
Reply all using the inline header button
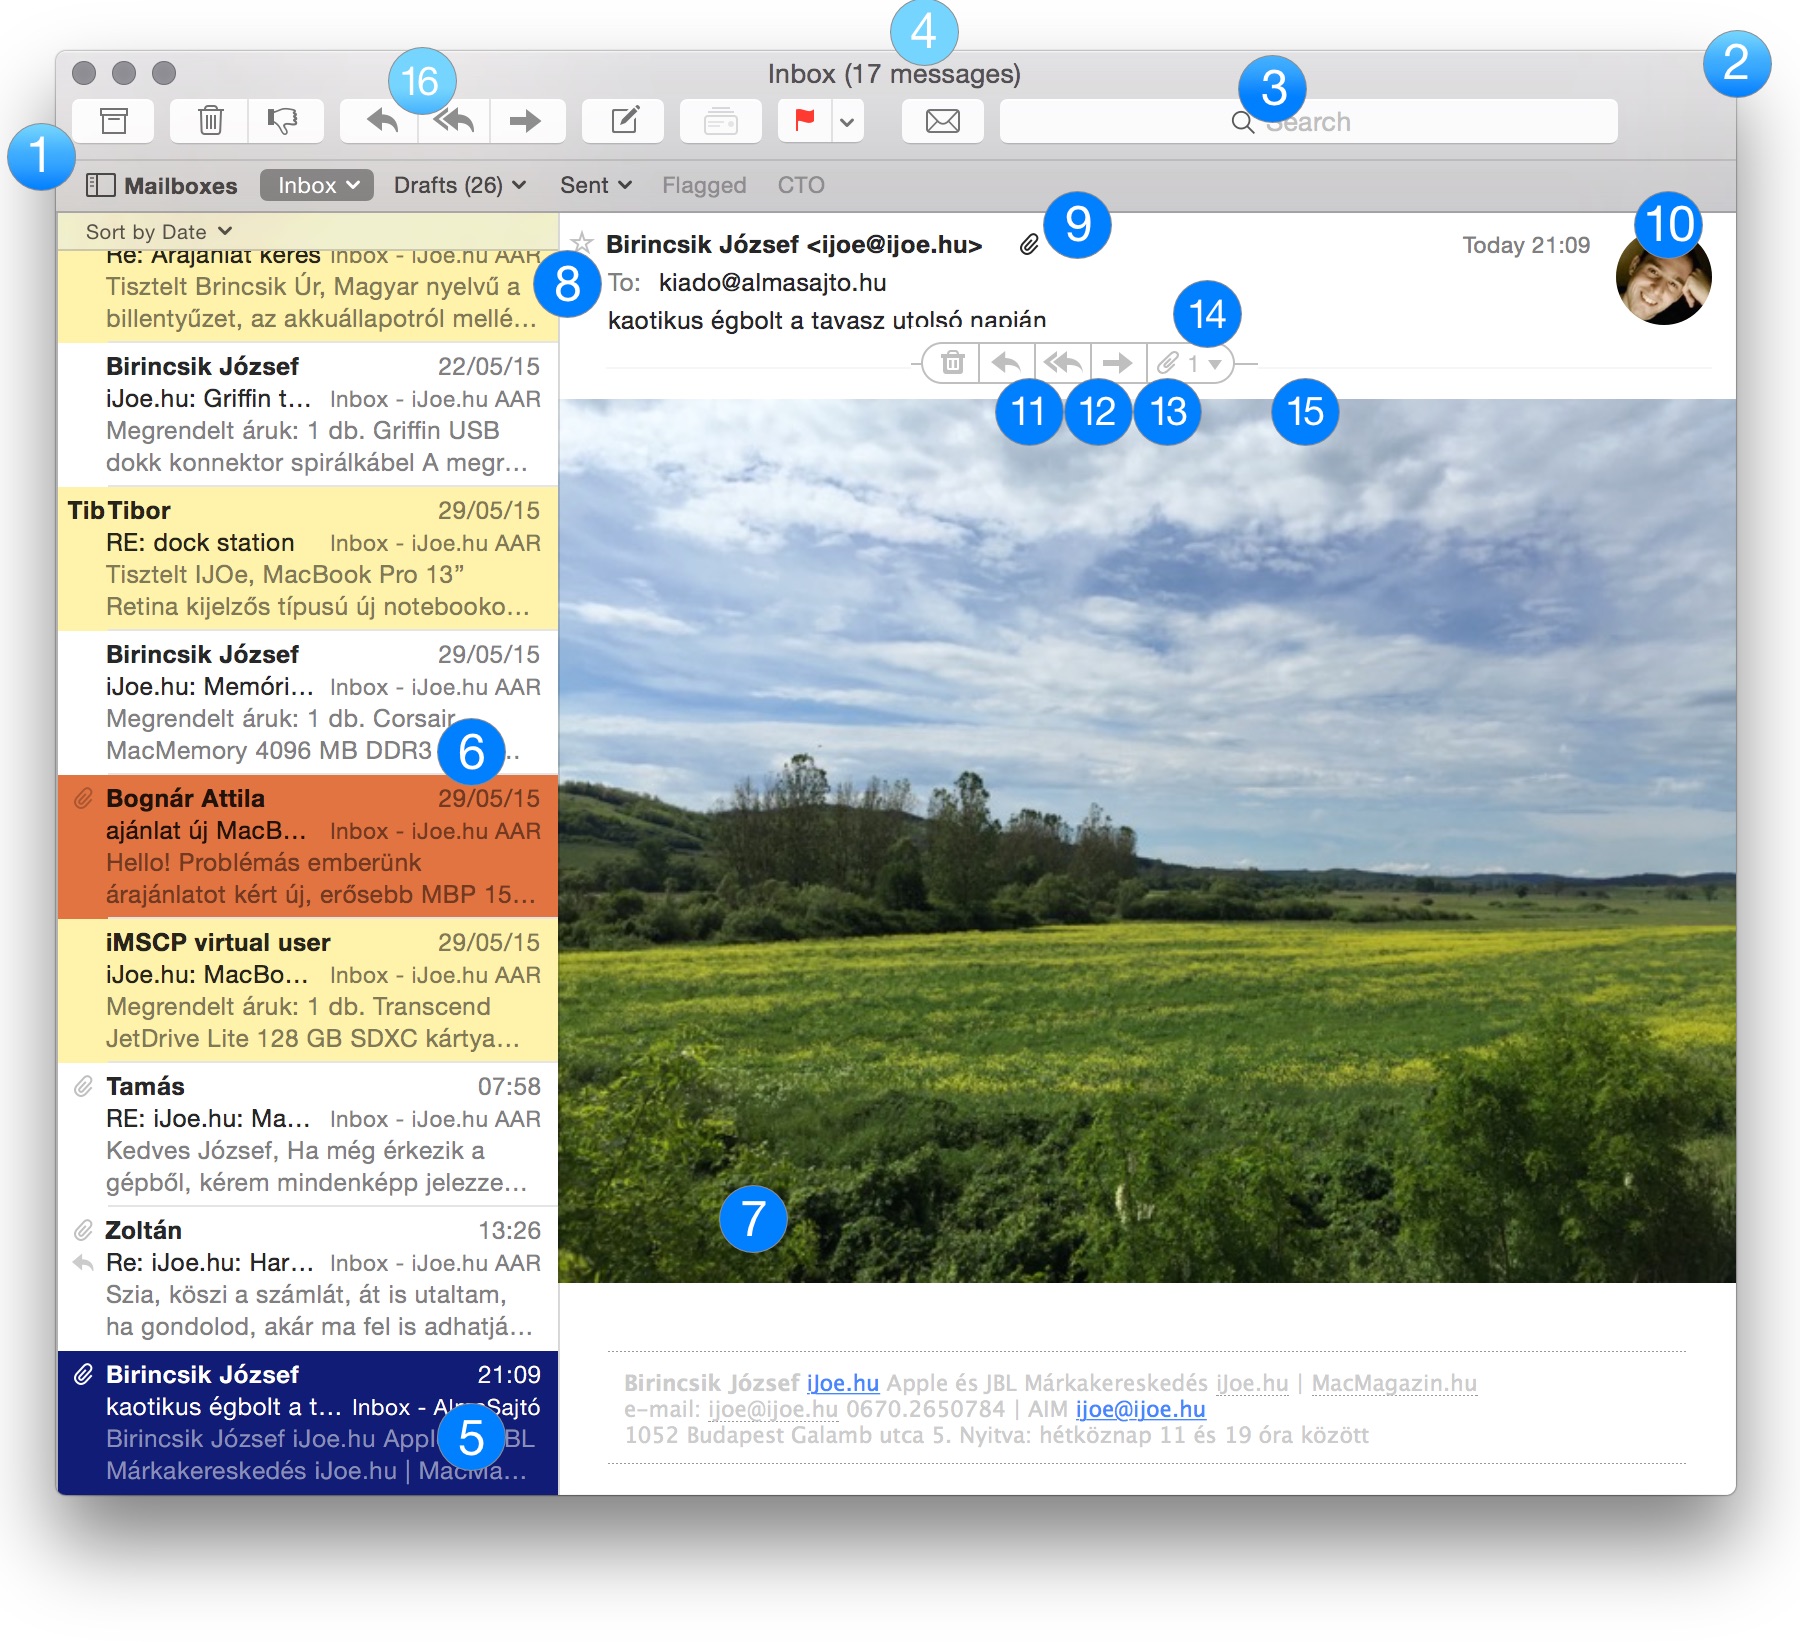pyautogui.click(x=1062, y=363)
